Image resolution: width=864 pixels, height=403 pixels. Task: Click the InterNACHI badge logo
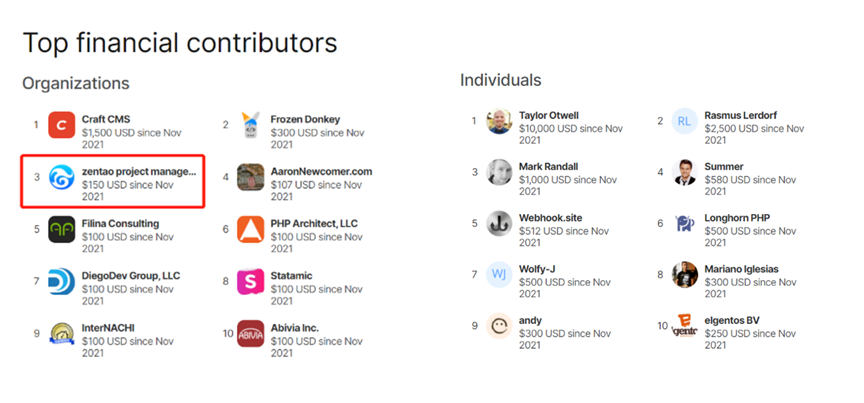point(62,333)
